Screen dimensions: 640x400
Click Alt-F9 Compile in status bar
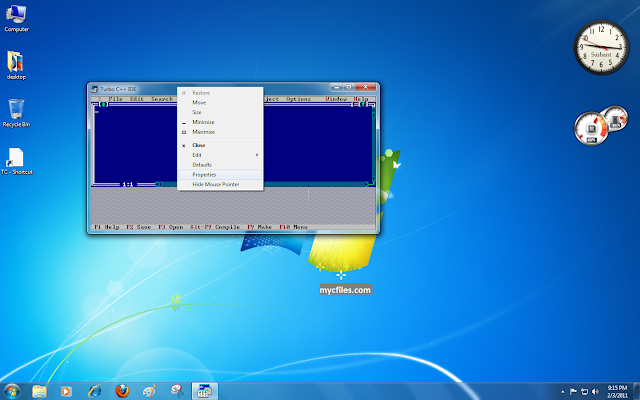pos(215,227)
